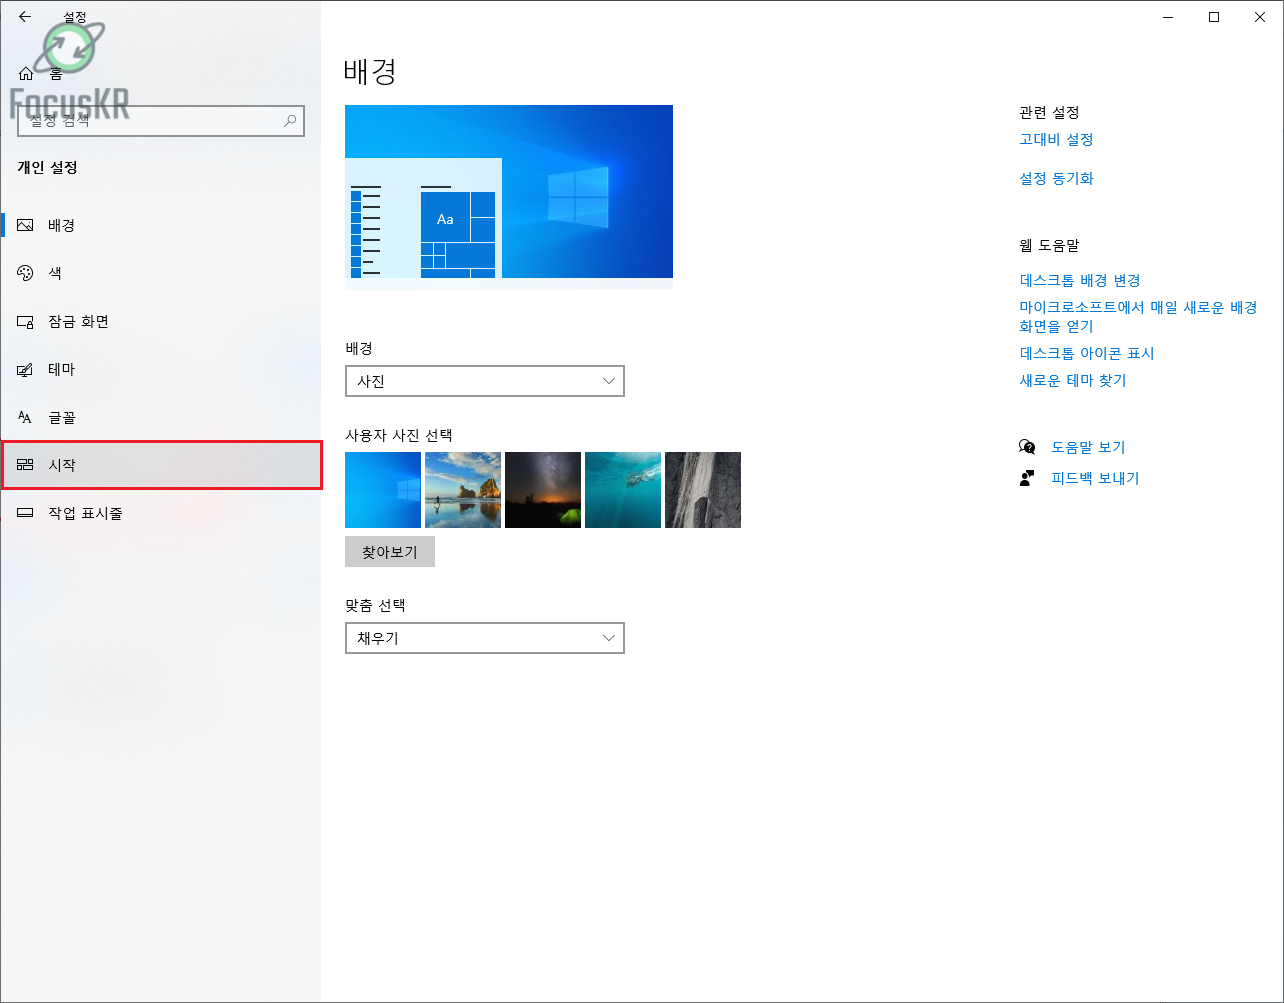The width and height of the screenshot is (1284, 1003).
Task: Open the 작업 표시줄 settings page
Action: 161,513
